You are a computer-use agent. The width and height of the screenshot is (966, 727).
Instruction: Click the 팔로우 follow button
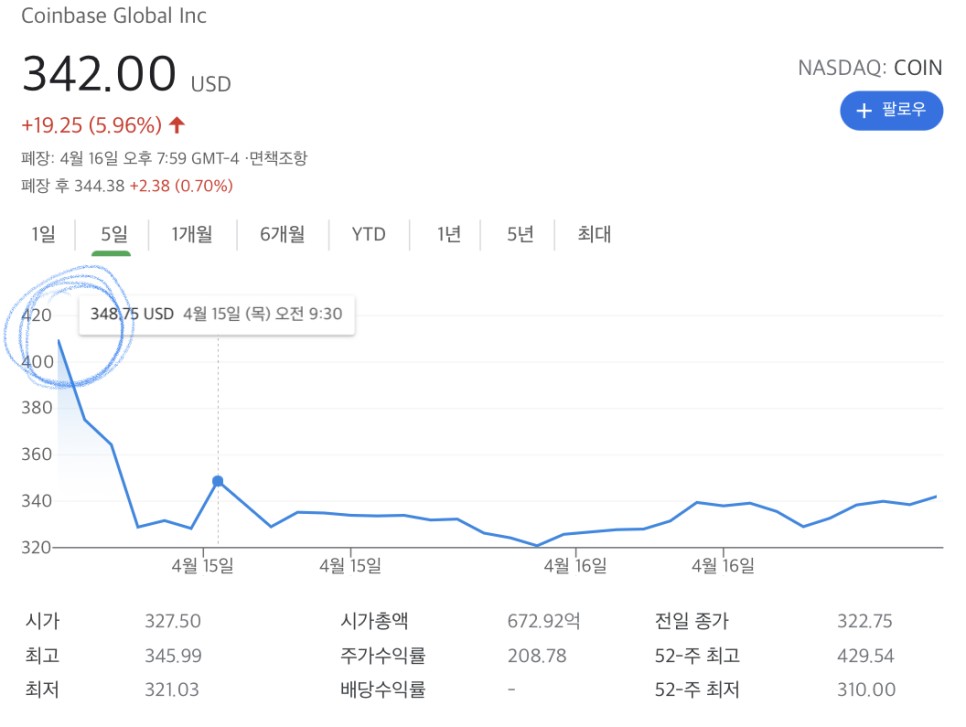[891, 111]
